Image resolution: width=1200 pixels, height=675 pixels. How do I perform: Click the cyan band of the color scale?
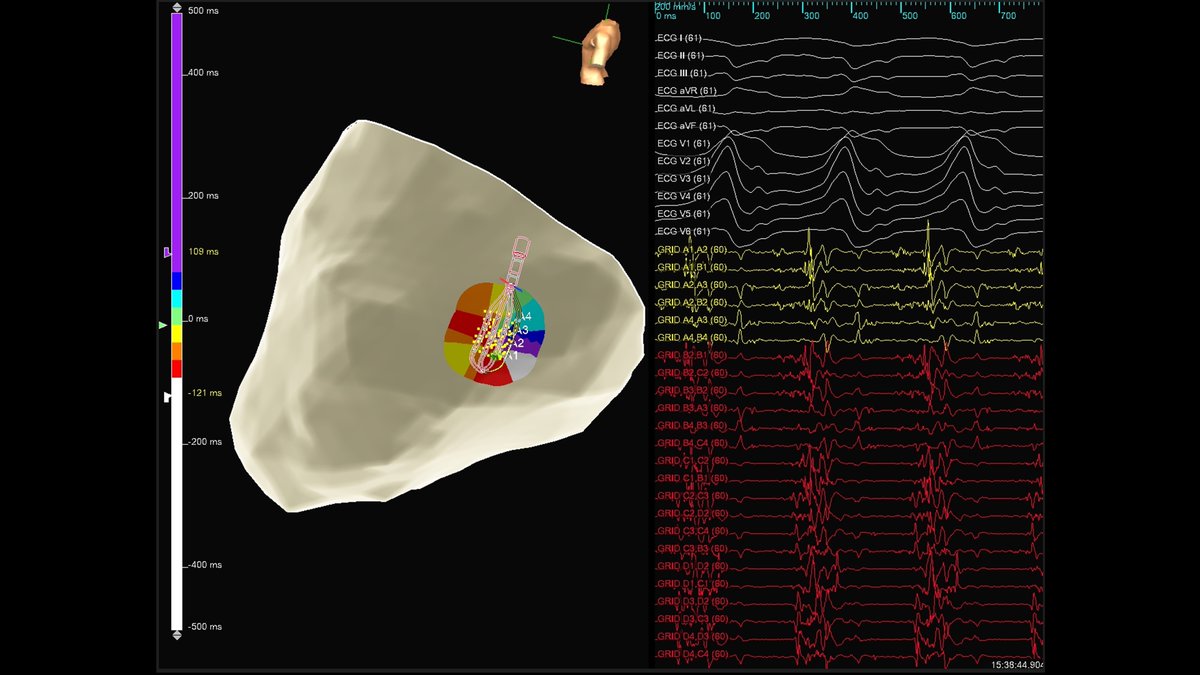[177, 299]
